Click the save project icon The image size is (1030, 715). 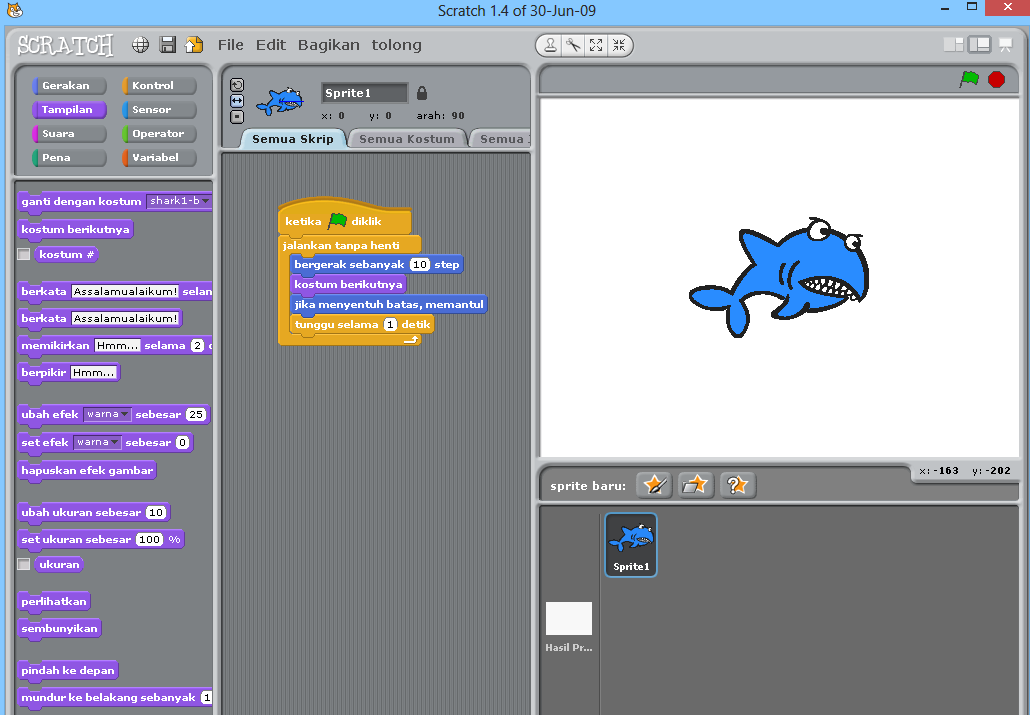click(167, 44)
